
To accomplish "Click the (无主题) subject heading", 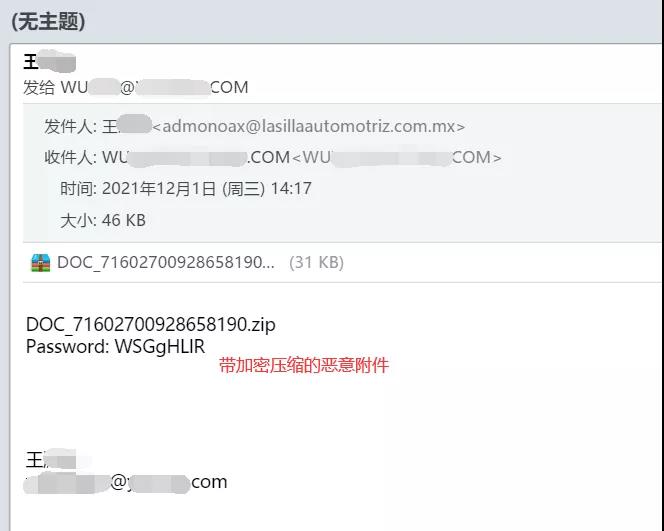I will (x=48, y=21).
